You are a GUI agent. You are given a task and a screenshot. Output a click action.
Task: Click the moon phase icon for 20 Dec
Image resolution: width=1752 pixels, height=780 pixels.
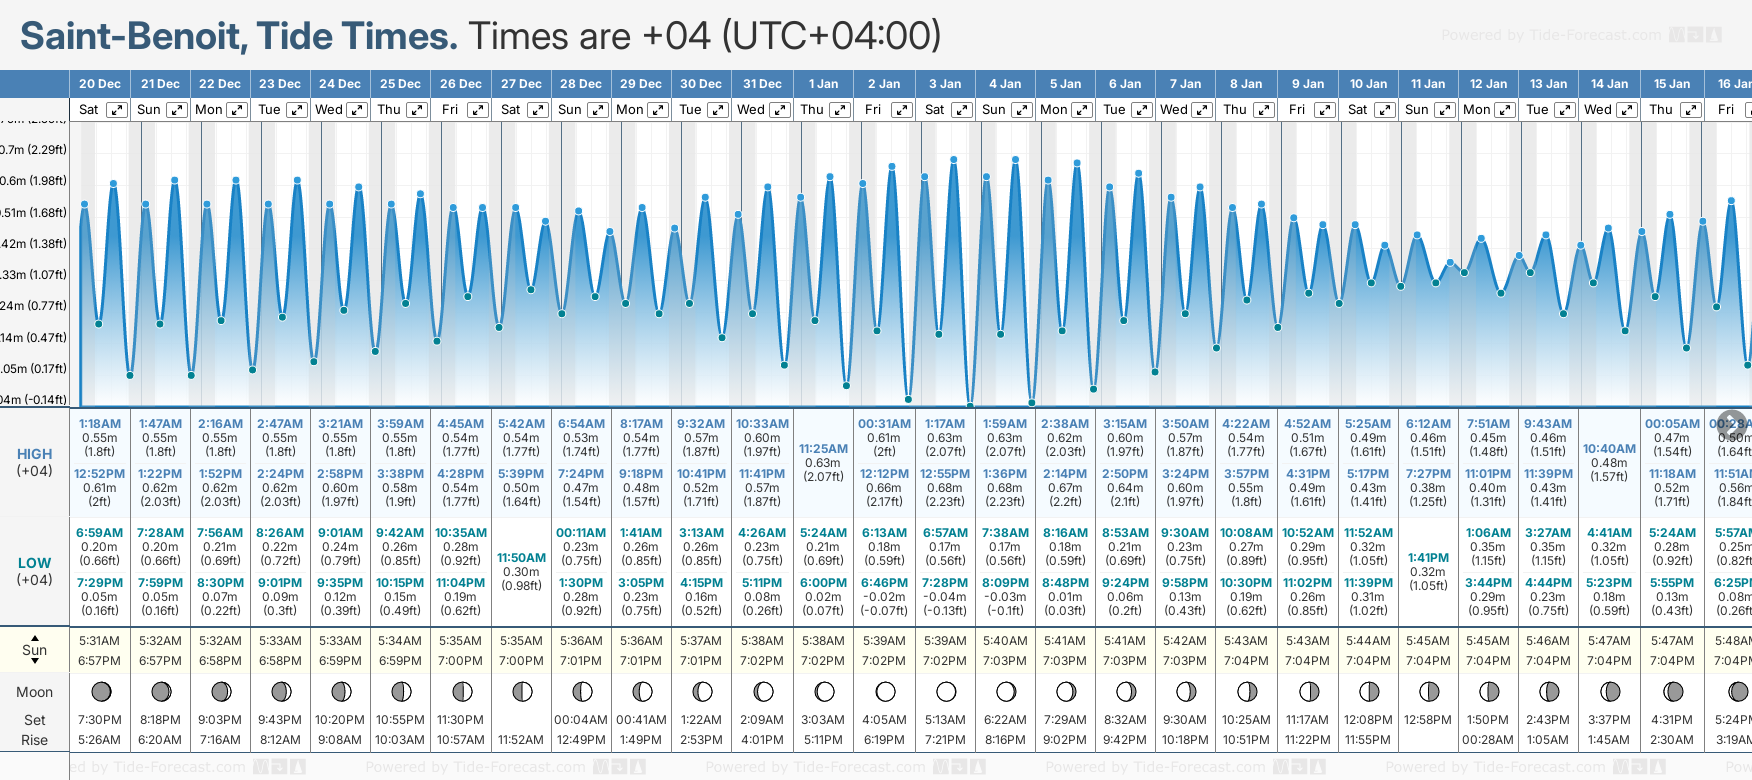[x=100, y=691]
